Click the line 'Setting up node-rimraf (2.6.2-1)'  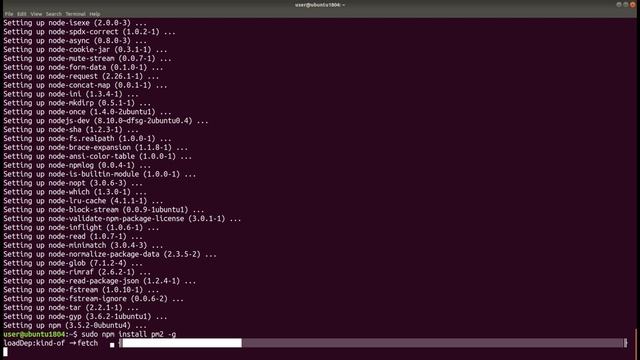click(77, 272)
